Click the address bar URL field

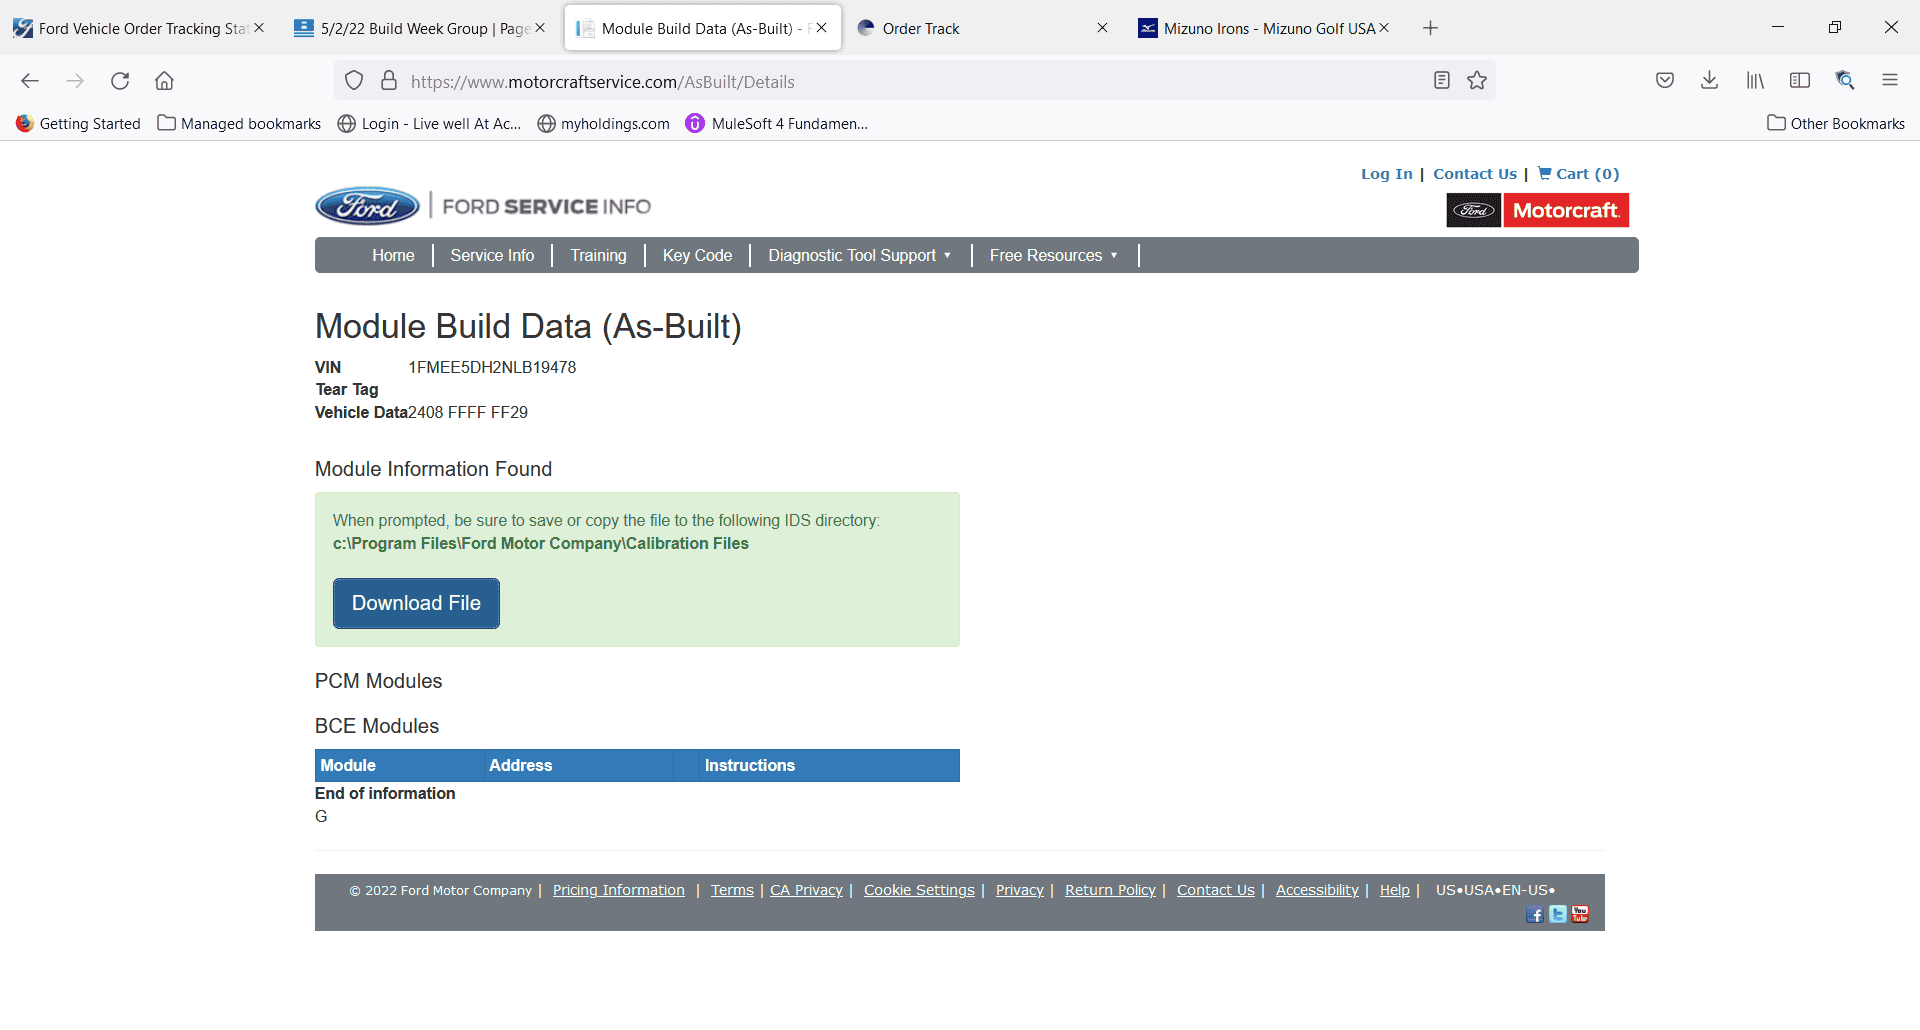click(x=915, y=81)
